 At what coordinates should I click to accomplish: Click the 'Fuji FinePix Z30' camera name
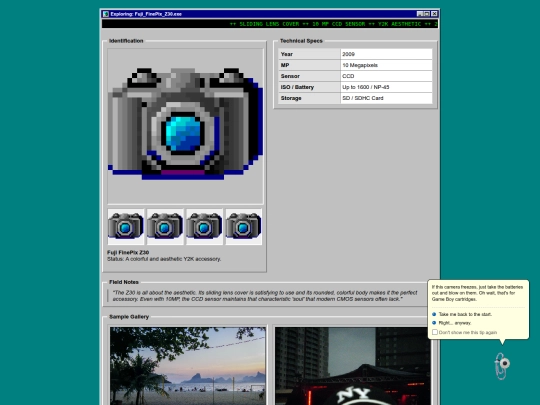128,252
